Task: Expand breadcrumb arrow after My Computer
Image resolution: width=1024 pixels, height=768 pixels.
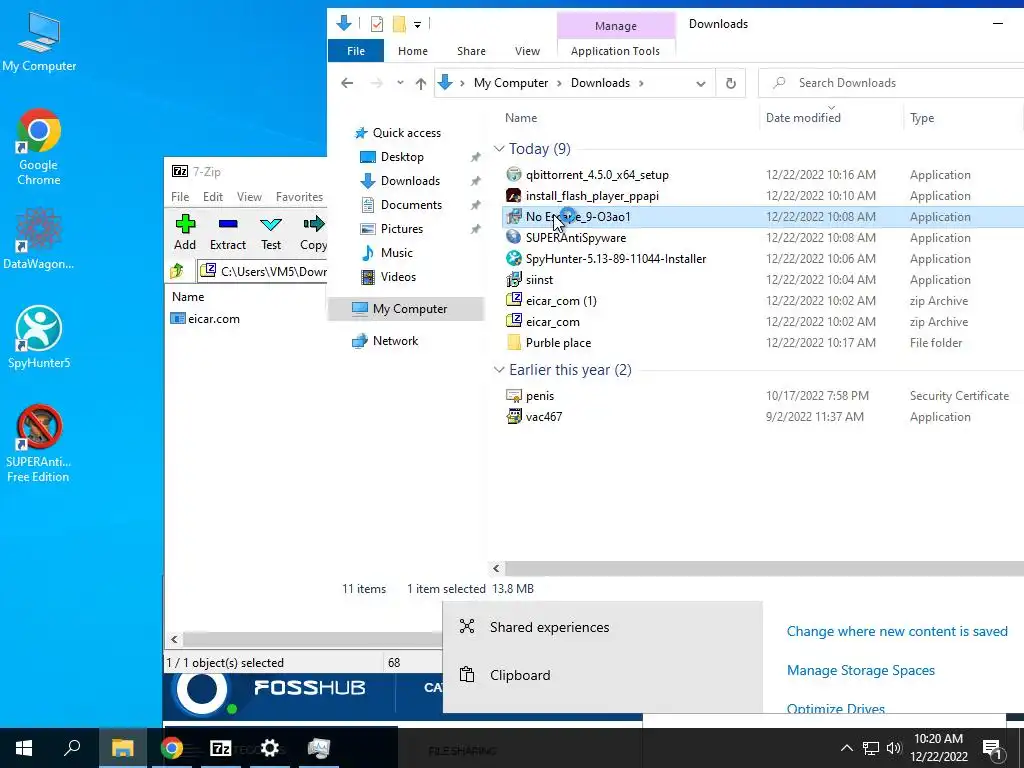Action: click(x=559, y=83)
